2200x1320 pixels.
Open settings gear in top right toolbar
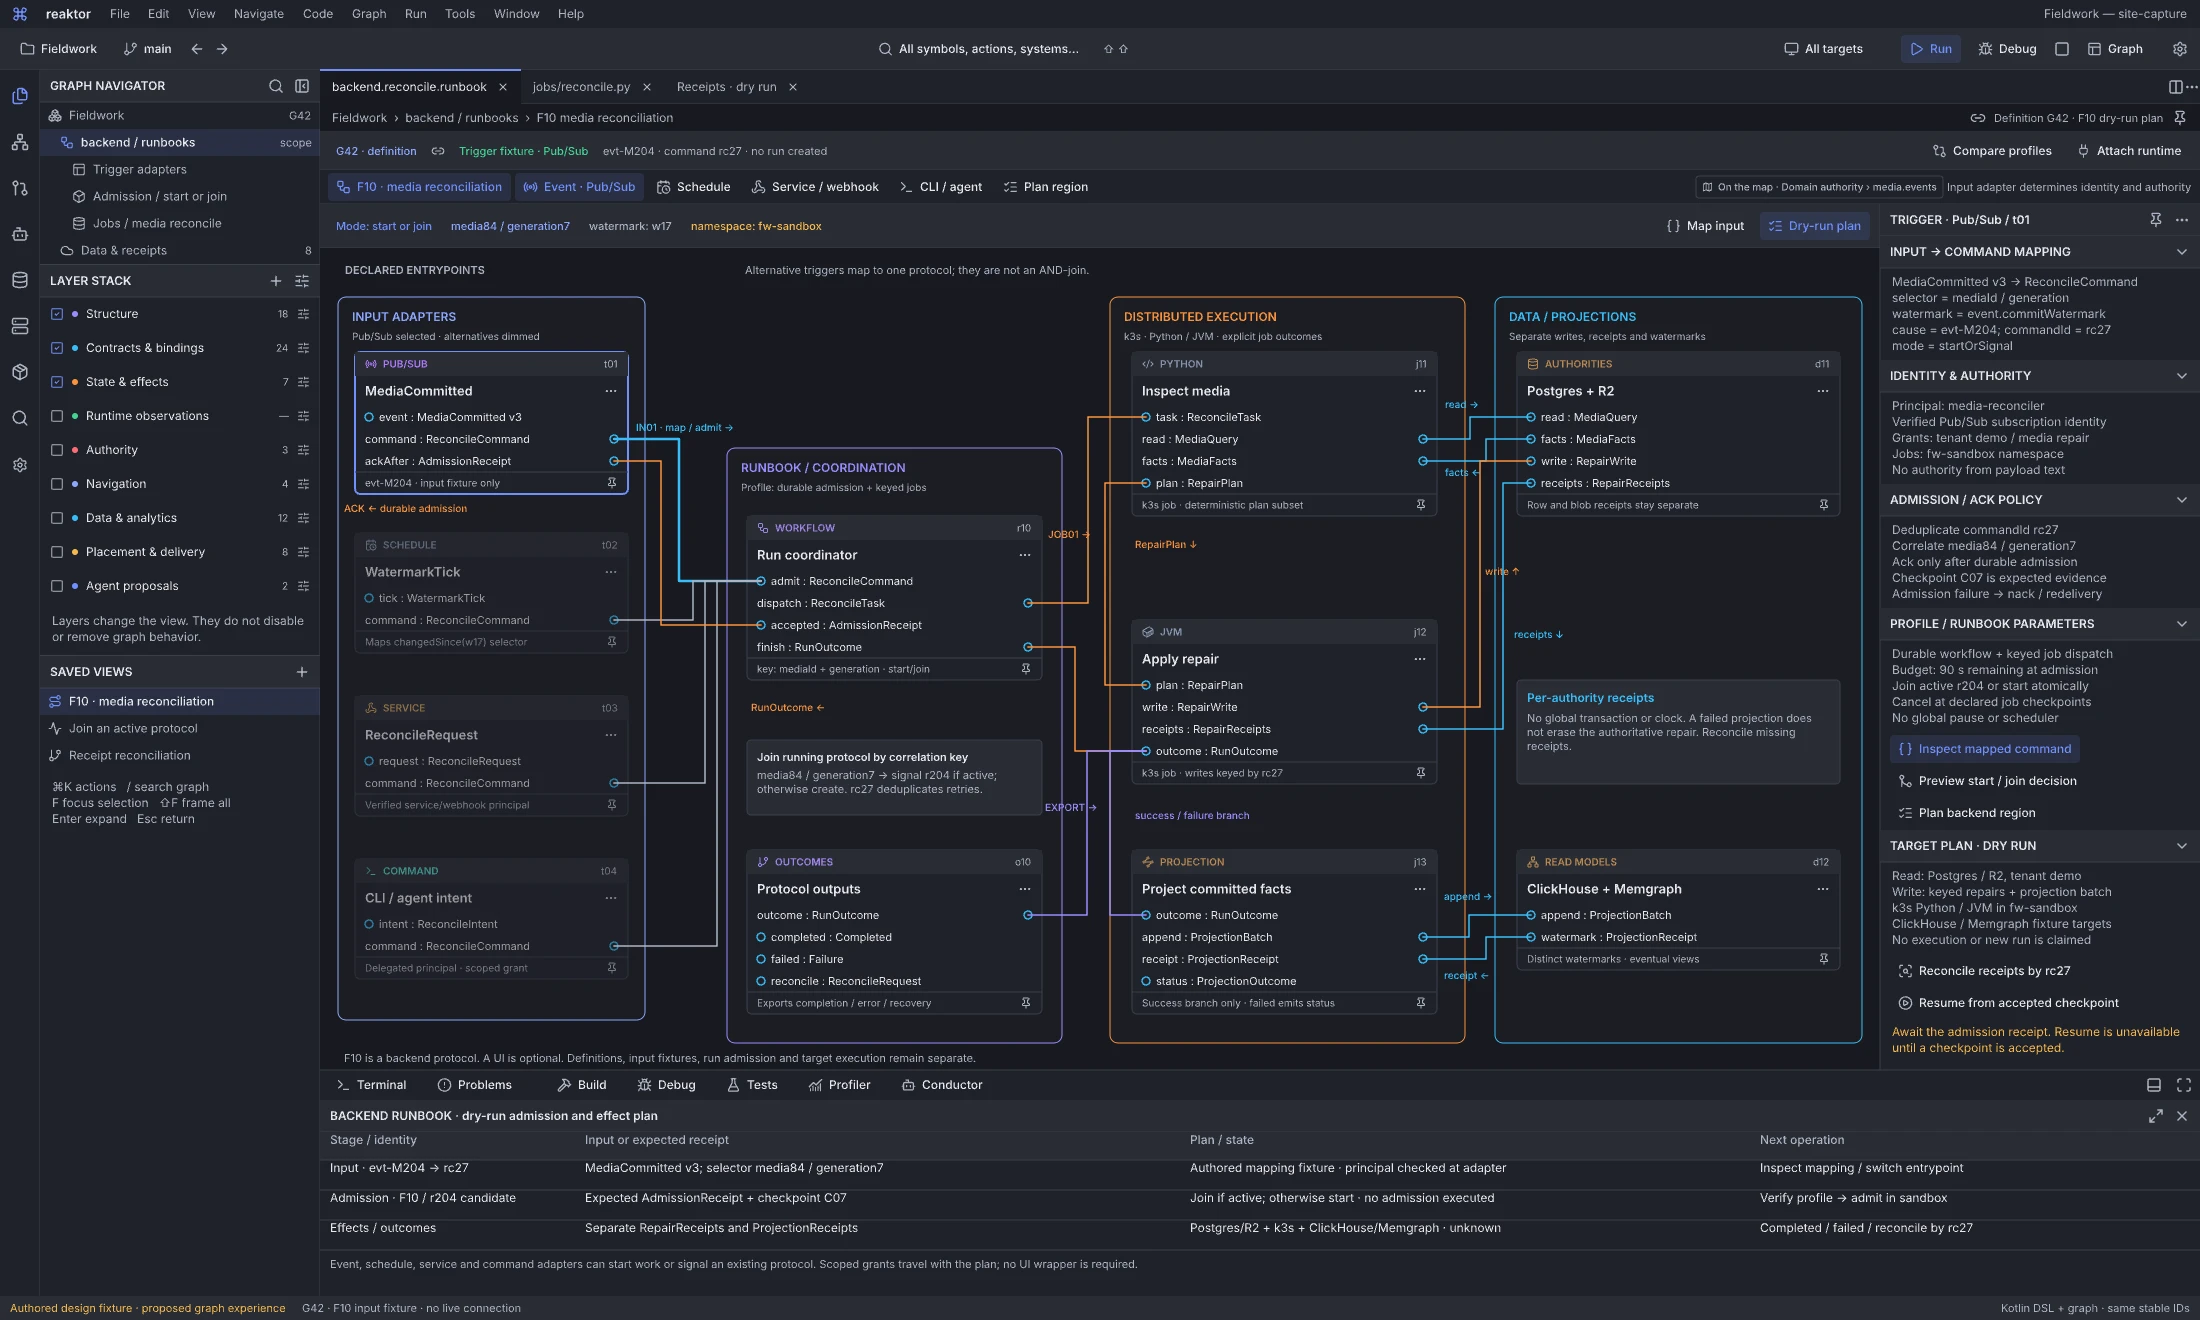tap(2180, 49)
